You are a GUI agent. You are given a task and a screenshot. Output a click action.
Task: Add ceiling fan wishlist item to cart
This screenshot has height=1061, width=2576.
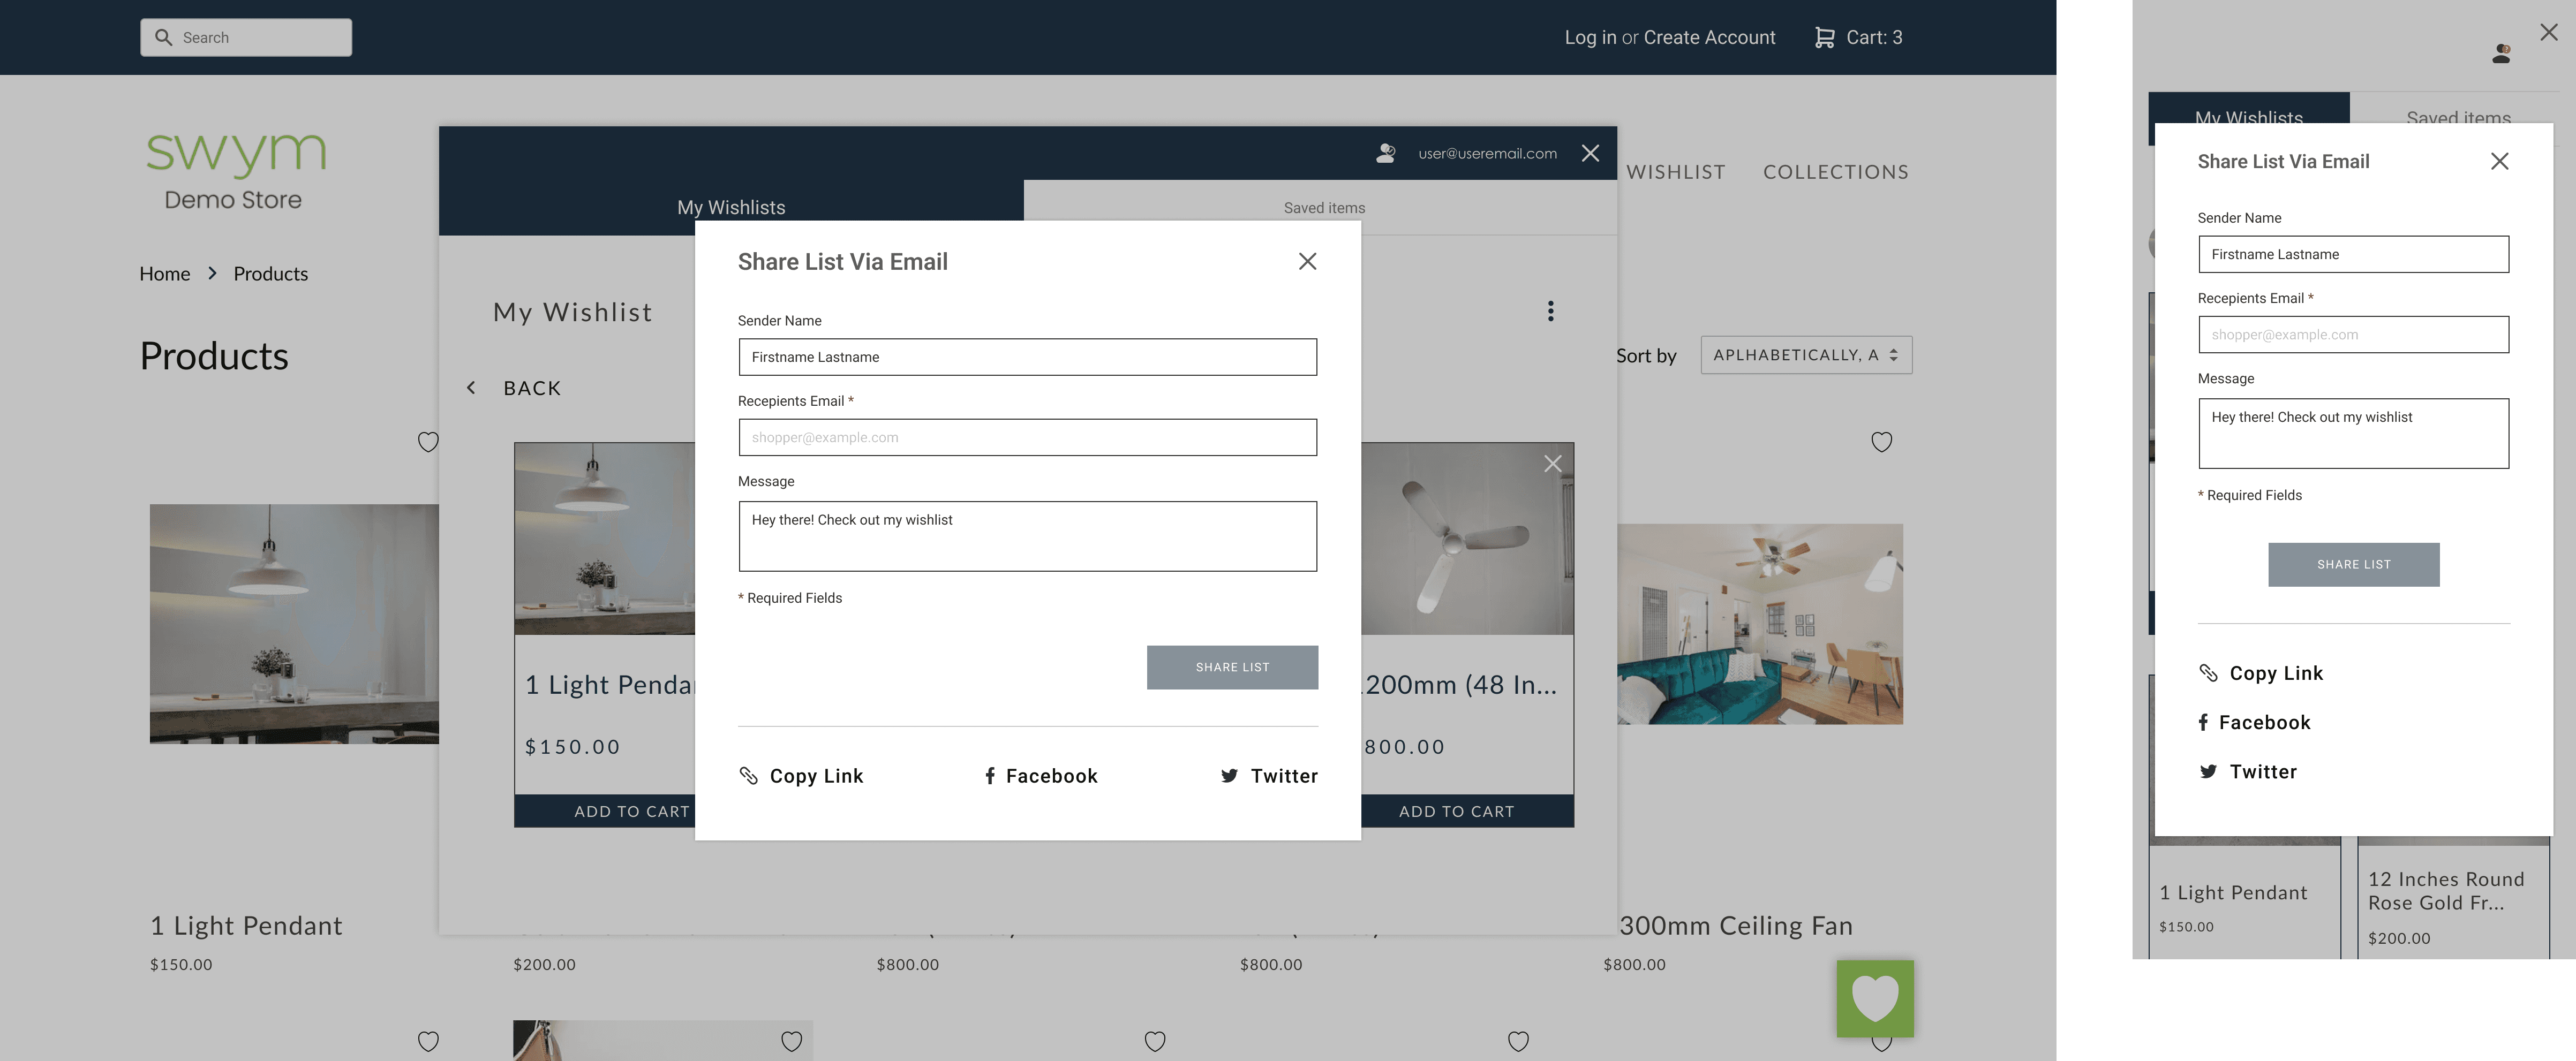point(1467,811)
